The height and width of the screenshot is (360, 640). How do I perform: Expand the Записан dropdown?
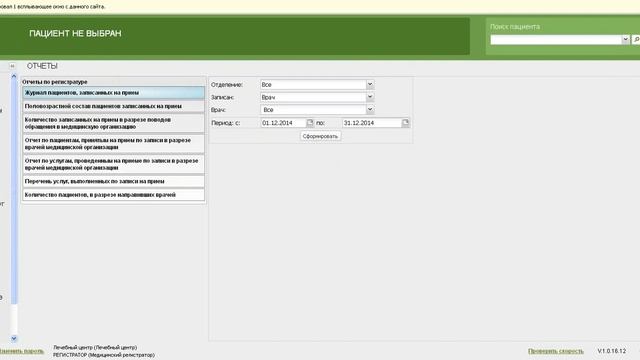tap(370, 97)
